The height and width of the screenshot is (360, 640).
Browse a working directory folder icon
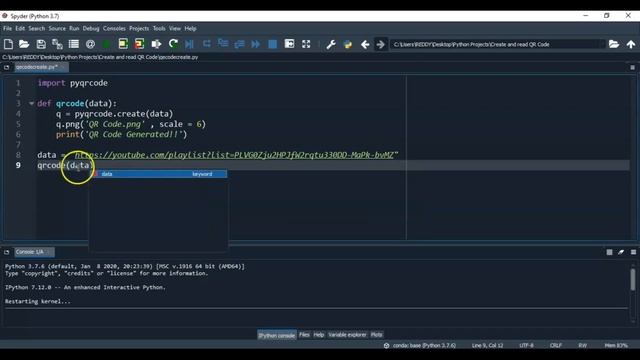[614, 44]
